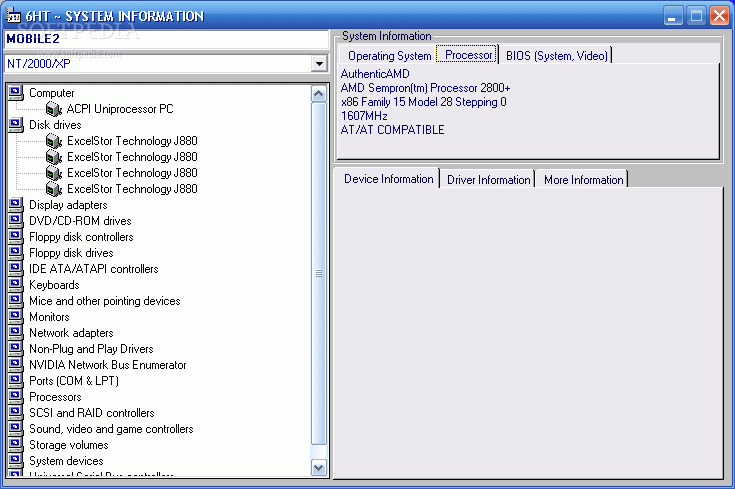Viewport: 735px width, 489px height.
Task: Open the Driver Information tab
Action: click(488, 180)
